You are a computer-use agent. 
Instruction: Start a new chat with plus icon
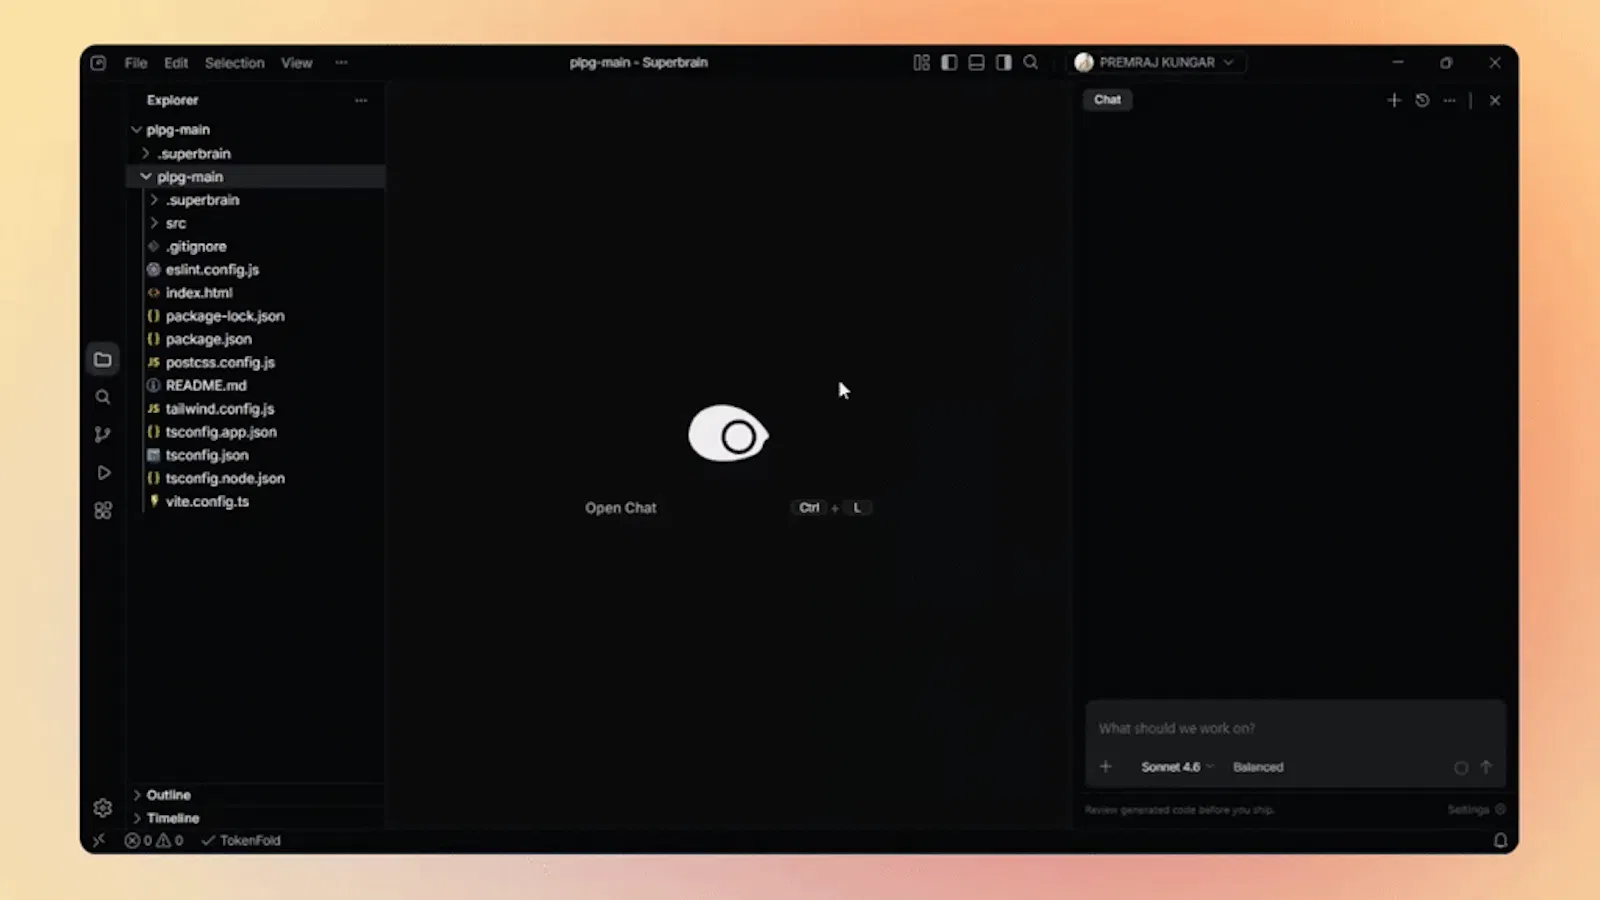tap(1394, 100)
